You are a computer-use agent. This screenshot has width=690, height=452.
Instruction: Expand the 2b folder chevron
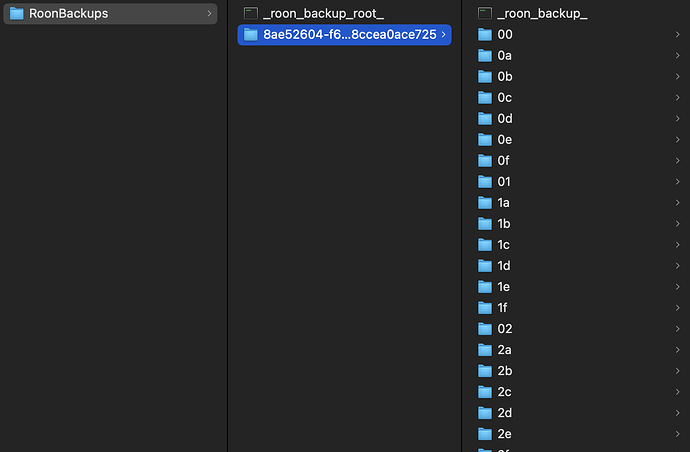(x=678, y=371)
